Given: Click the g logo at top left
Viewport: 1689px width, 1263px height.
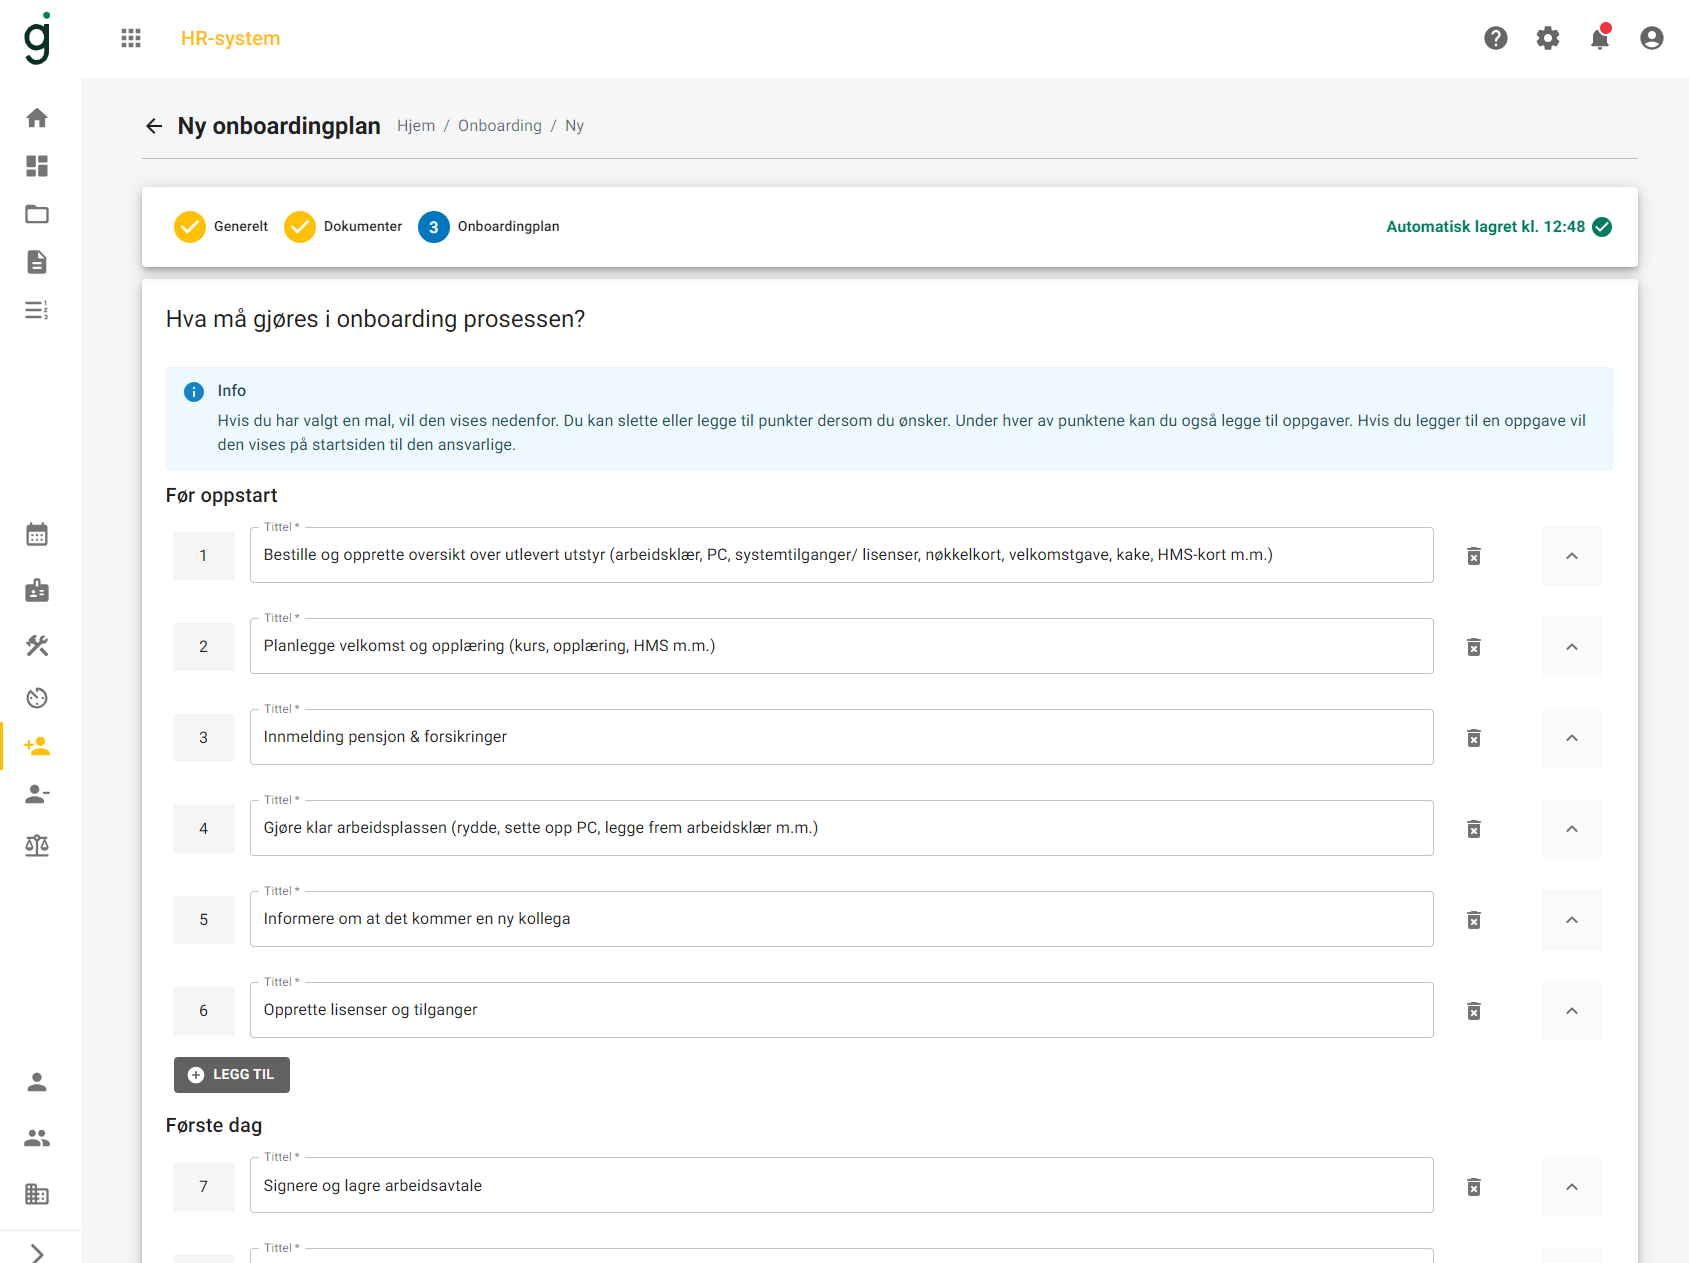Looking at the screenshot, I should 38,38.
